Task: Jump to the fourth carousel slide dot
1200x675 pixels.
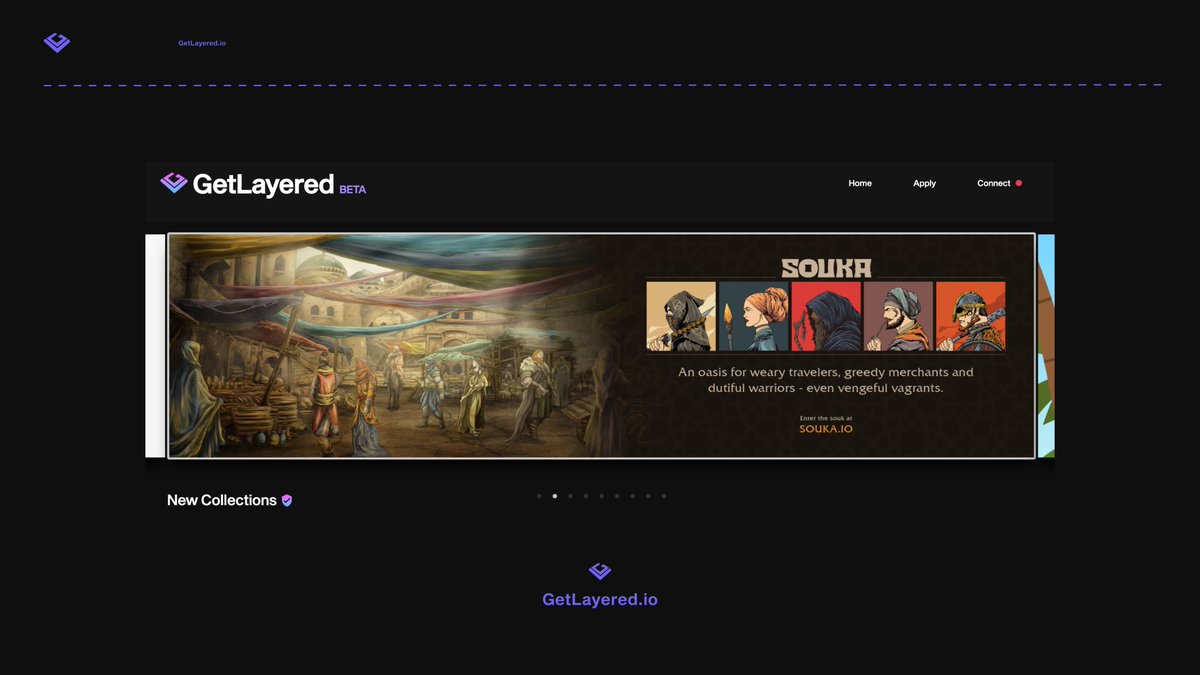Action: 586,496
